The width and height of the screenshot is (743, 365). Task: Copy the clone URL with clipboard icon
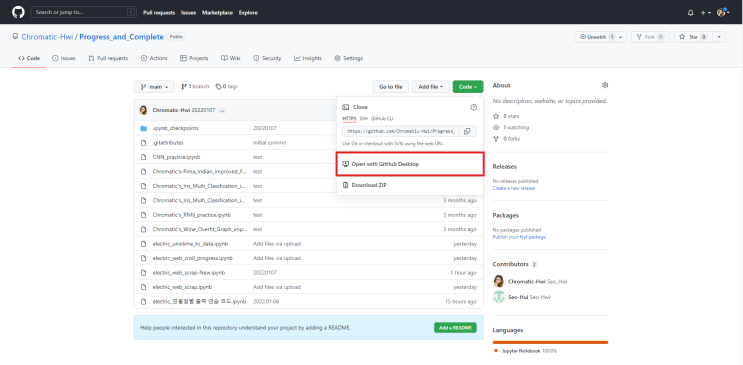tap(467, 131)
